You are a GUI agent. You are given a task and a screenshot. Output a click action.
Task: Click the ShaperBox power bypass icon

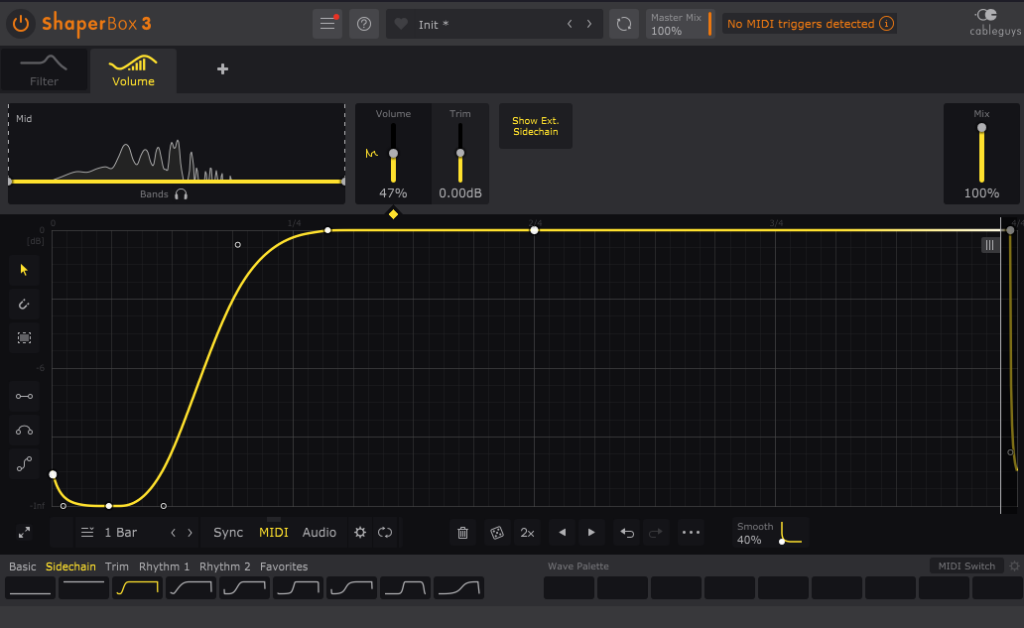pyautogui.click(x=21, y=23)
